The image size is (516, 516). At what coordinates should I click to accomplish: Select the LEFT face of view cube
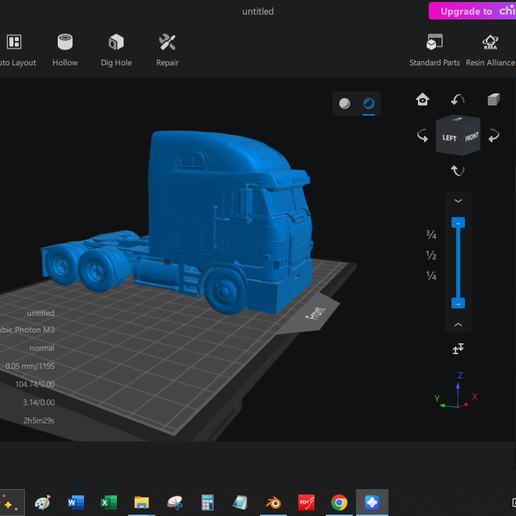(x=449, y=138)
